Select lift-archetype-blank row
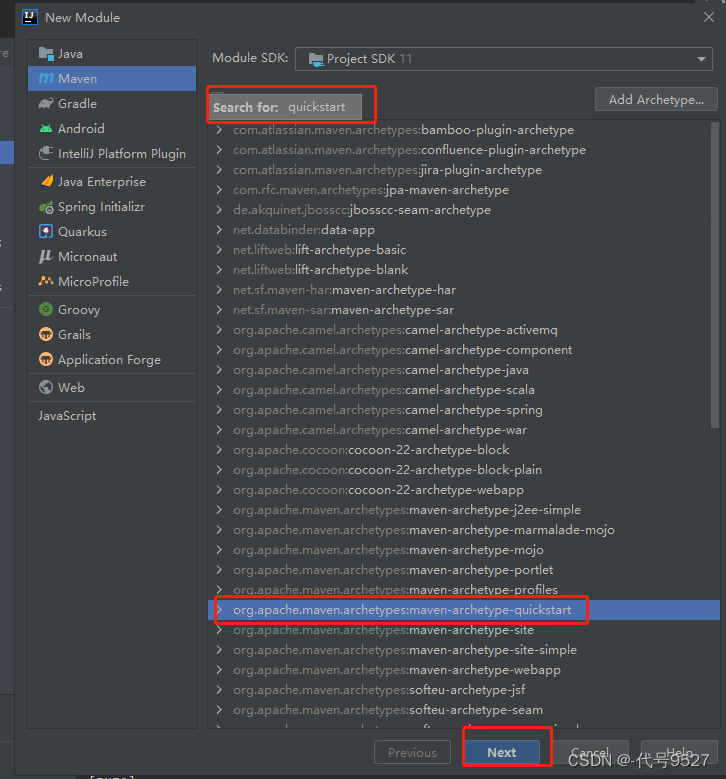 (464, 270)
